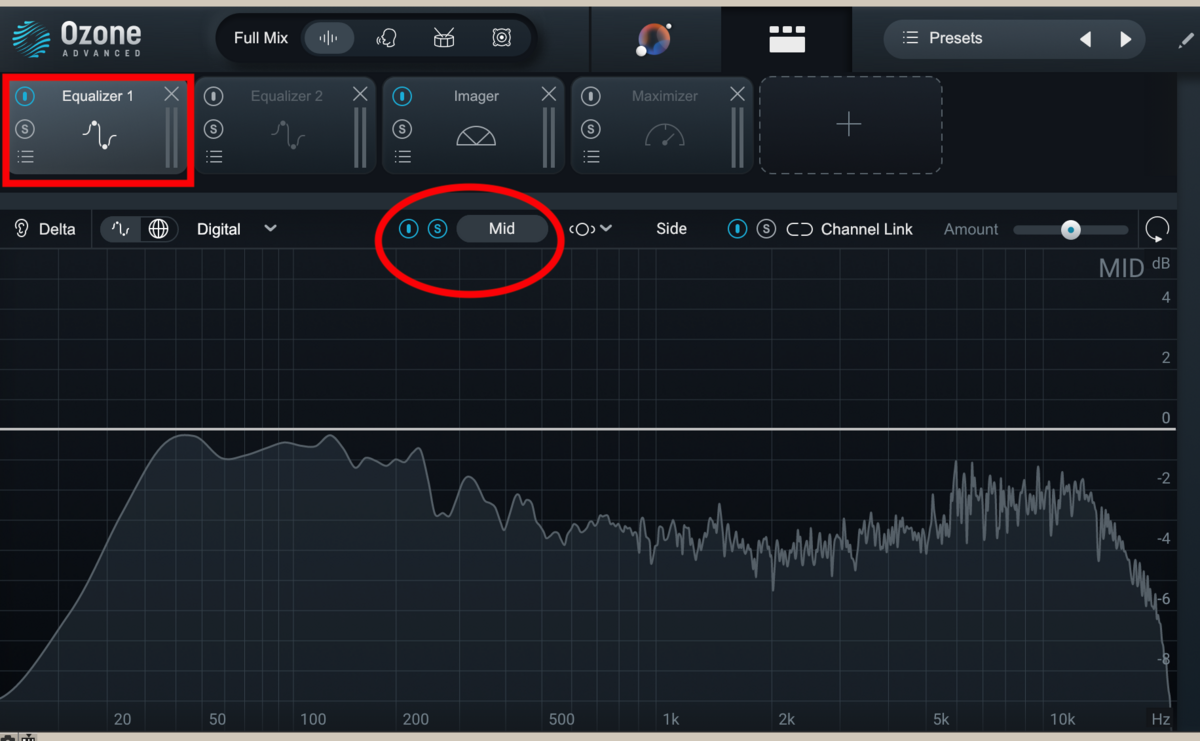This screenshot has width=1200, height=741.
Task: Toggle Side channel power
Action: tap(737, 229)
